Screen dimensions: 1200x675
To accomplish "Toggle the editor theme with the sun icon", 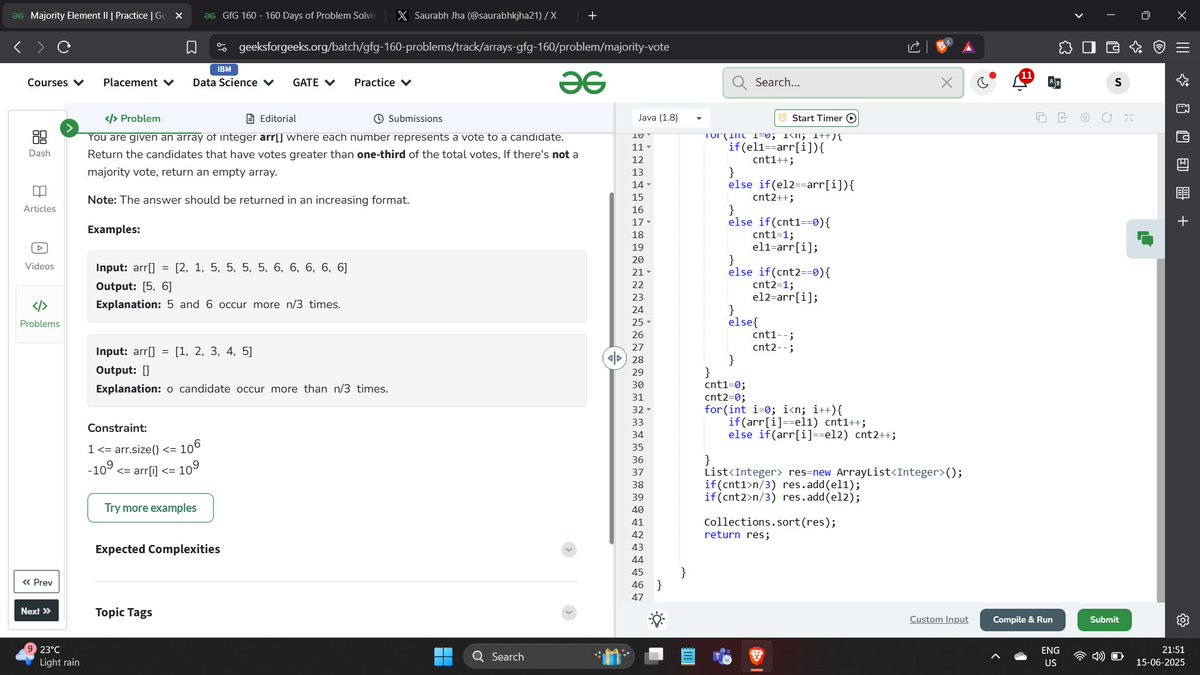I will coord(656,619).
